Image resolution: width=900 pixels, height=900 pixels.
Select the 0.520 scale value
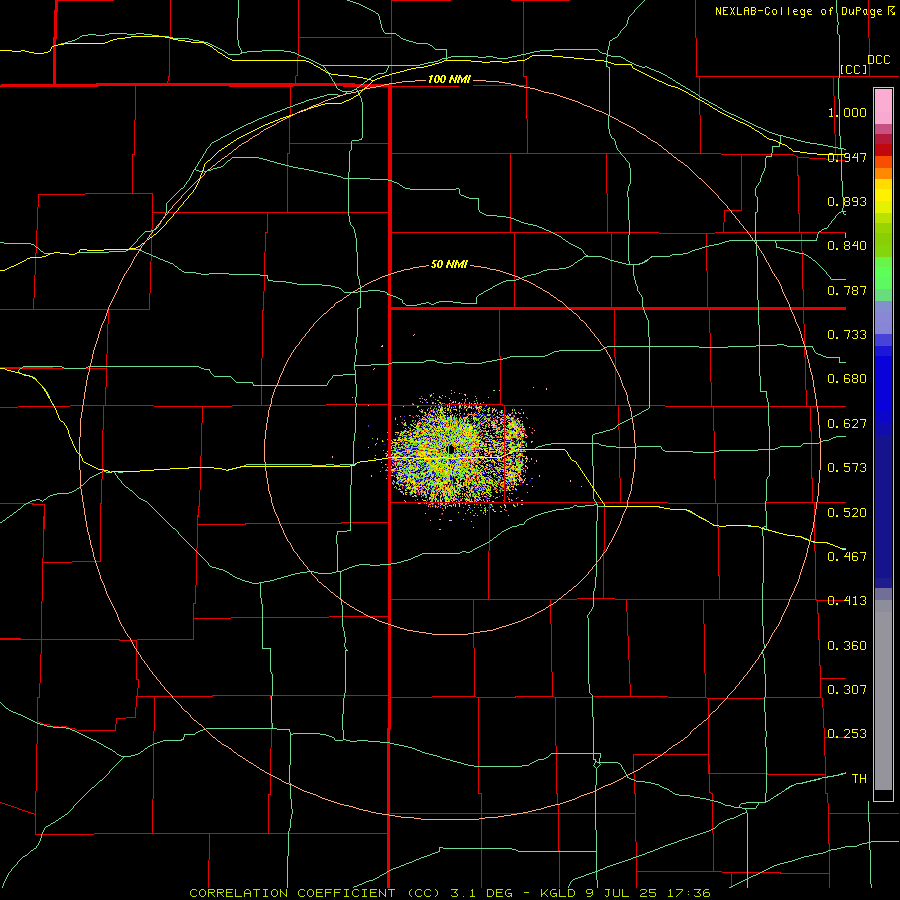[x=847, y=513]
